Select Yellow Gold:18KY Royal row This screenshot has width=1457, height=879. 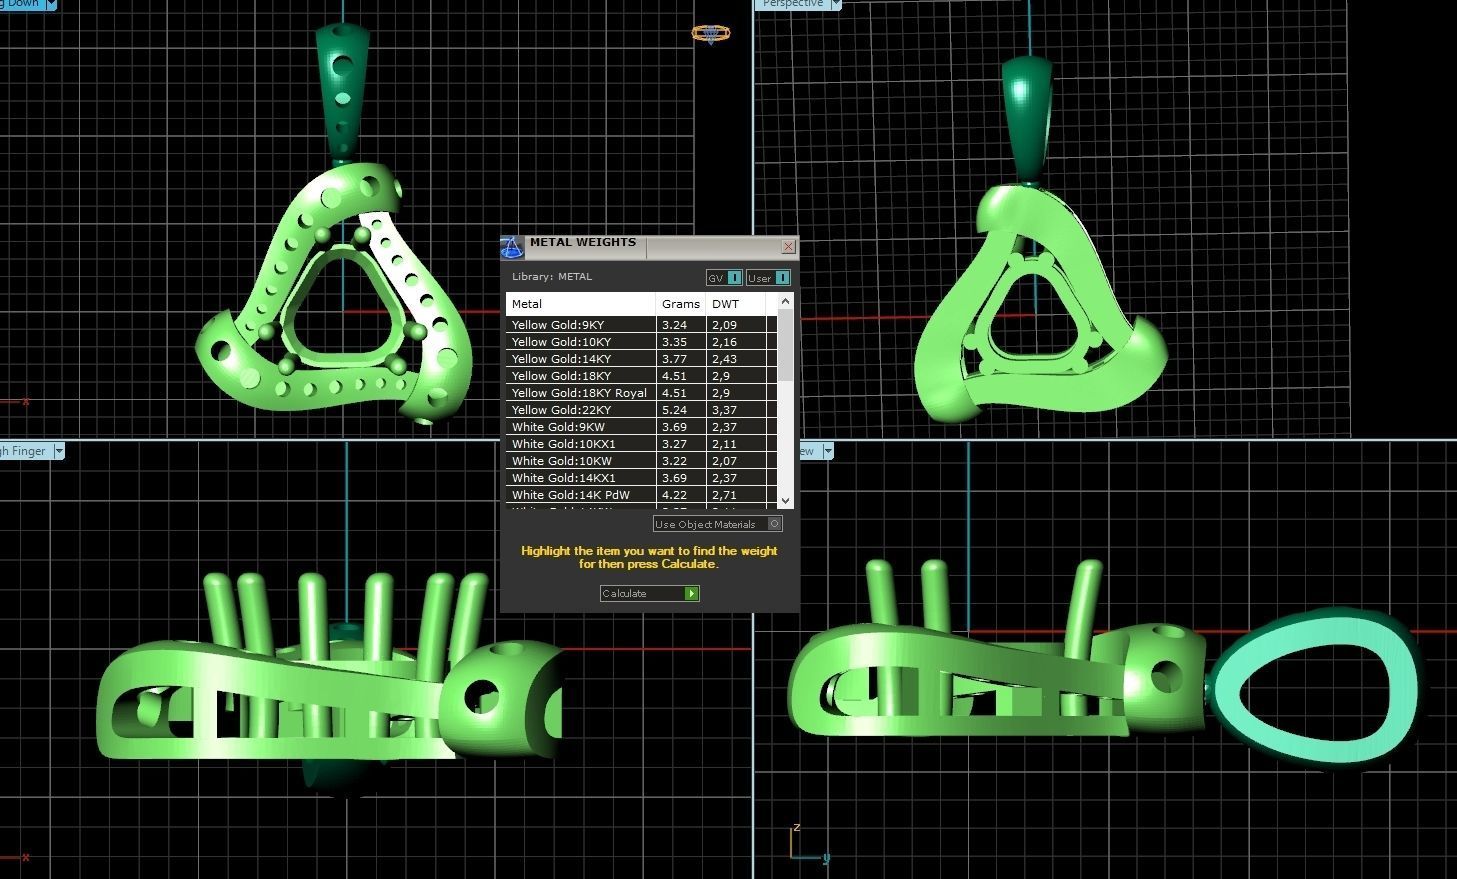641,393
